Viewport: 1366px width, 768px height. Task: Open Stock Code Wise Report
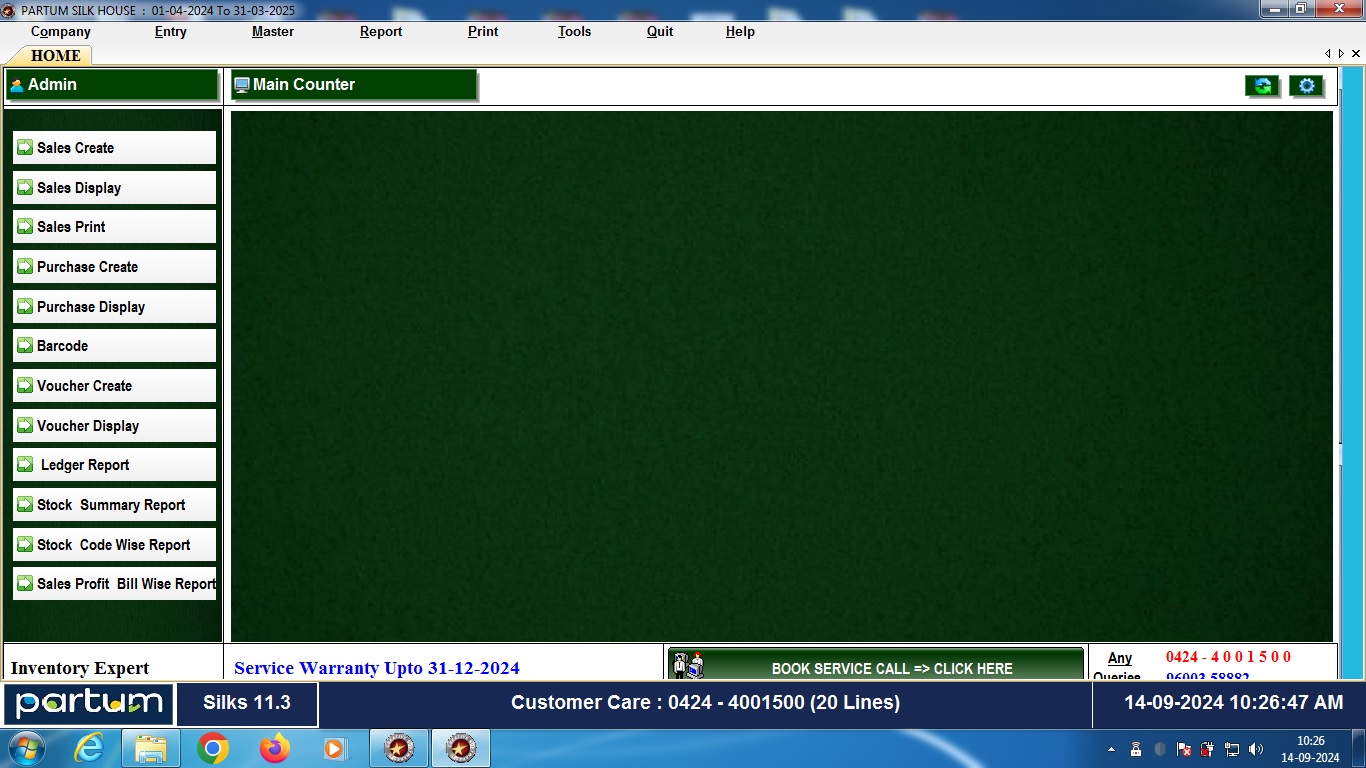pyautogui.click(x=114, y=544)
